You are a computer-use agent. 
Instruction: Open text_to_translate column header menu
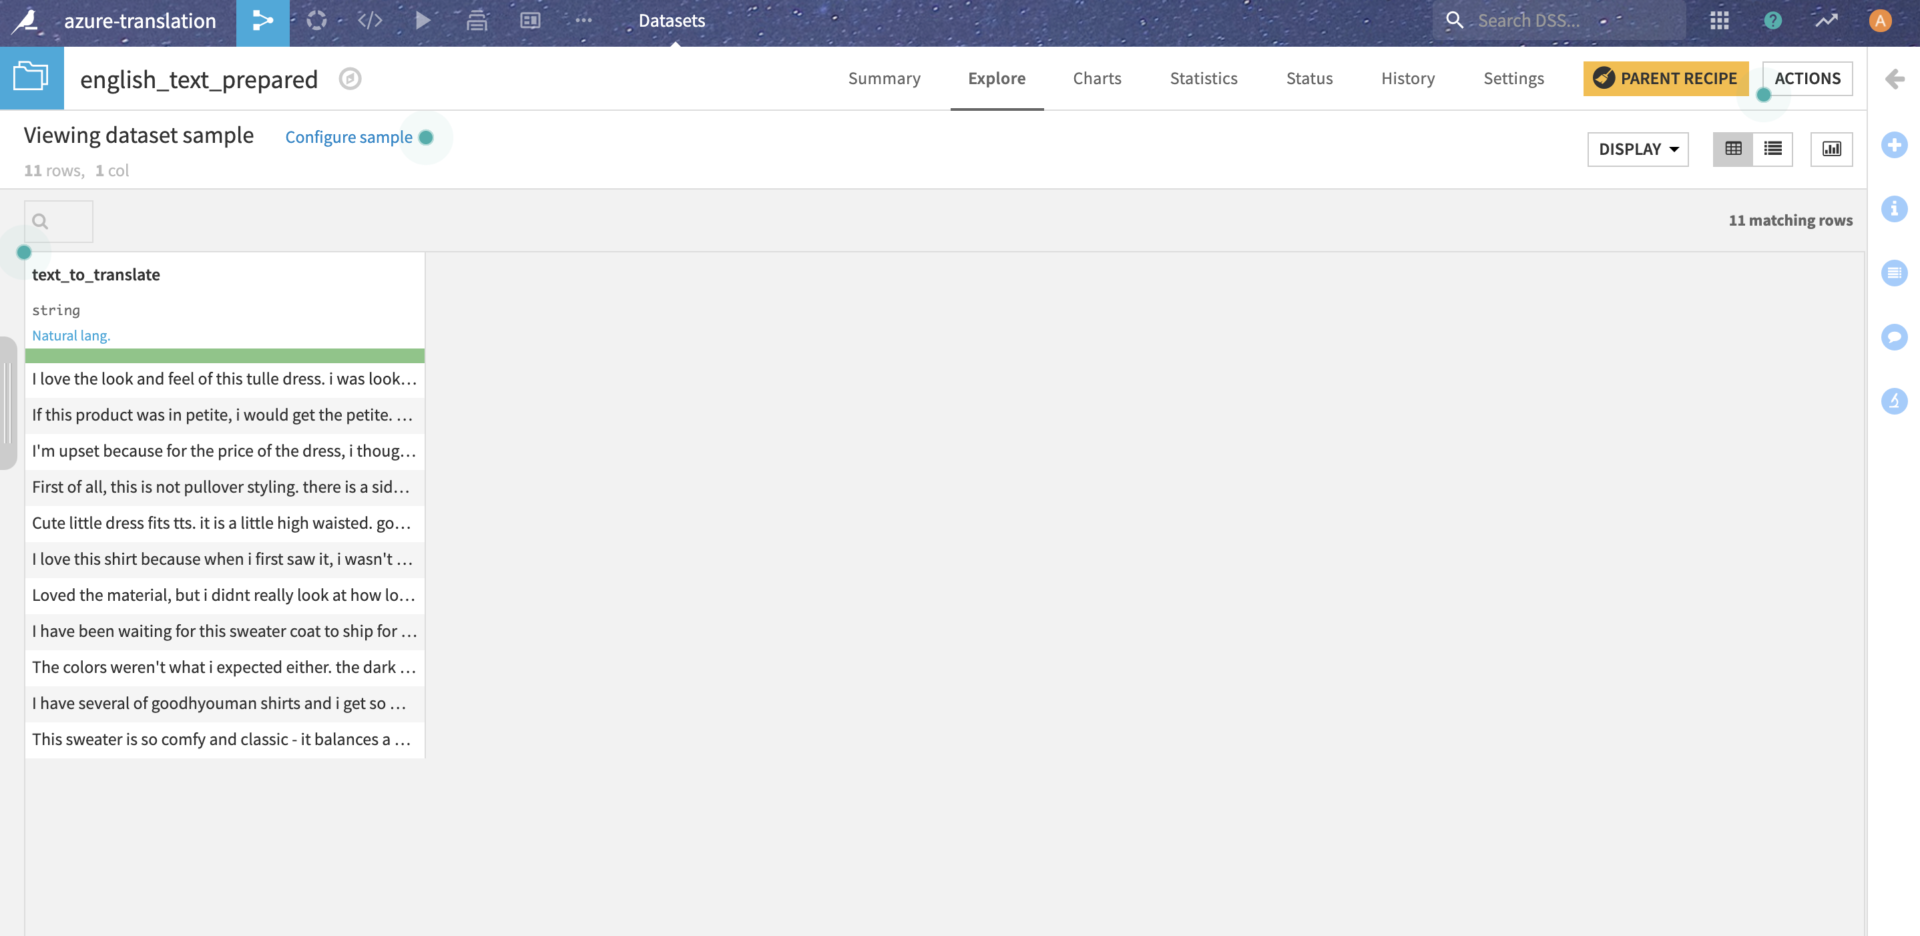coord(96,275)
